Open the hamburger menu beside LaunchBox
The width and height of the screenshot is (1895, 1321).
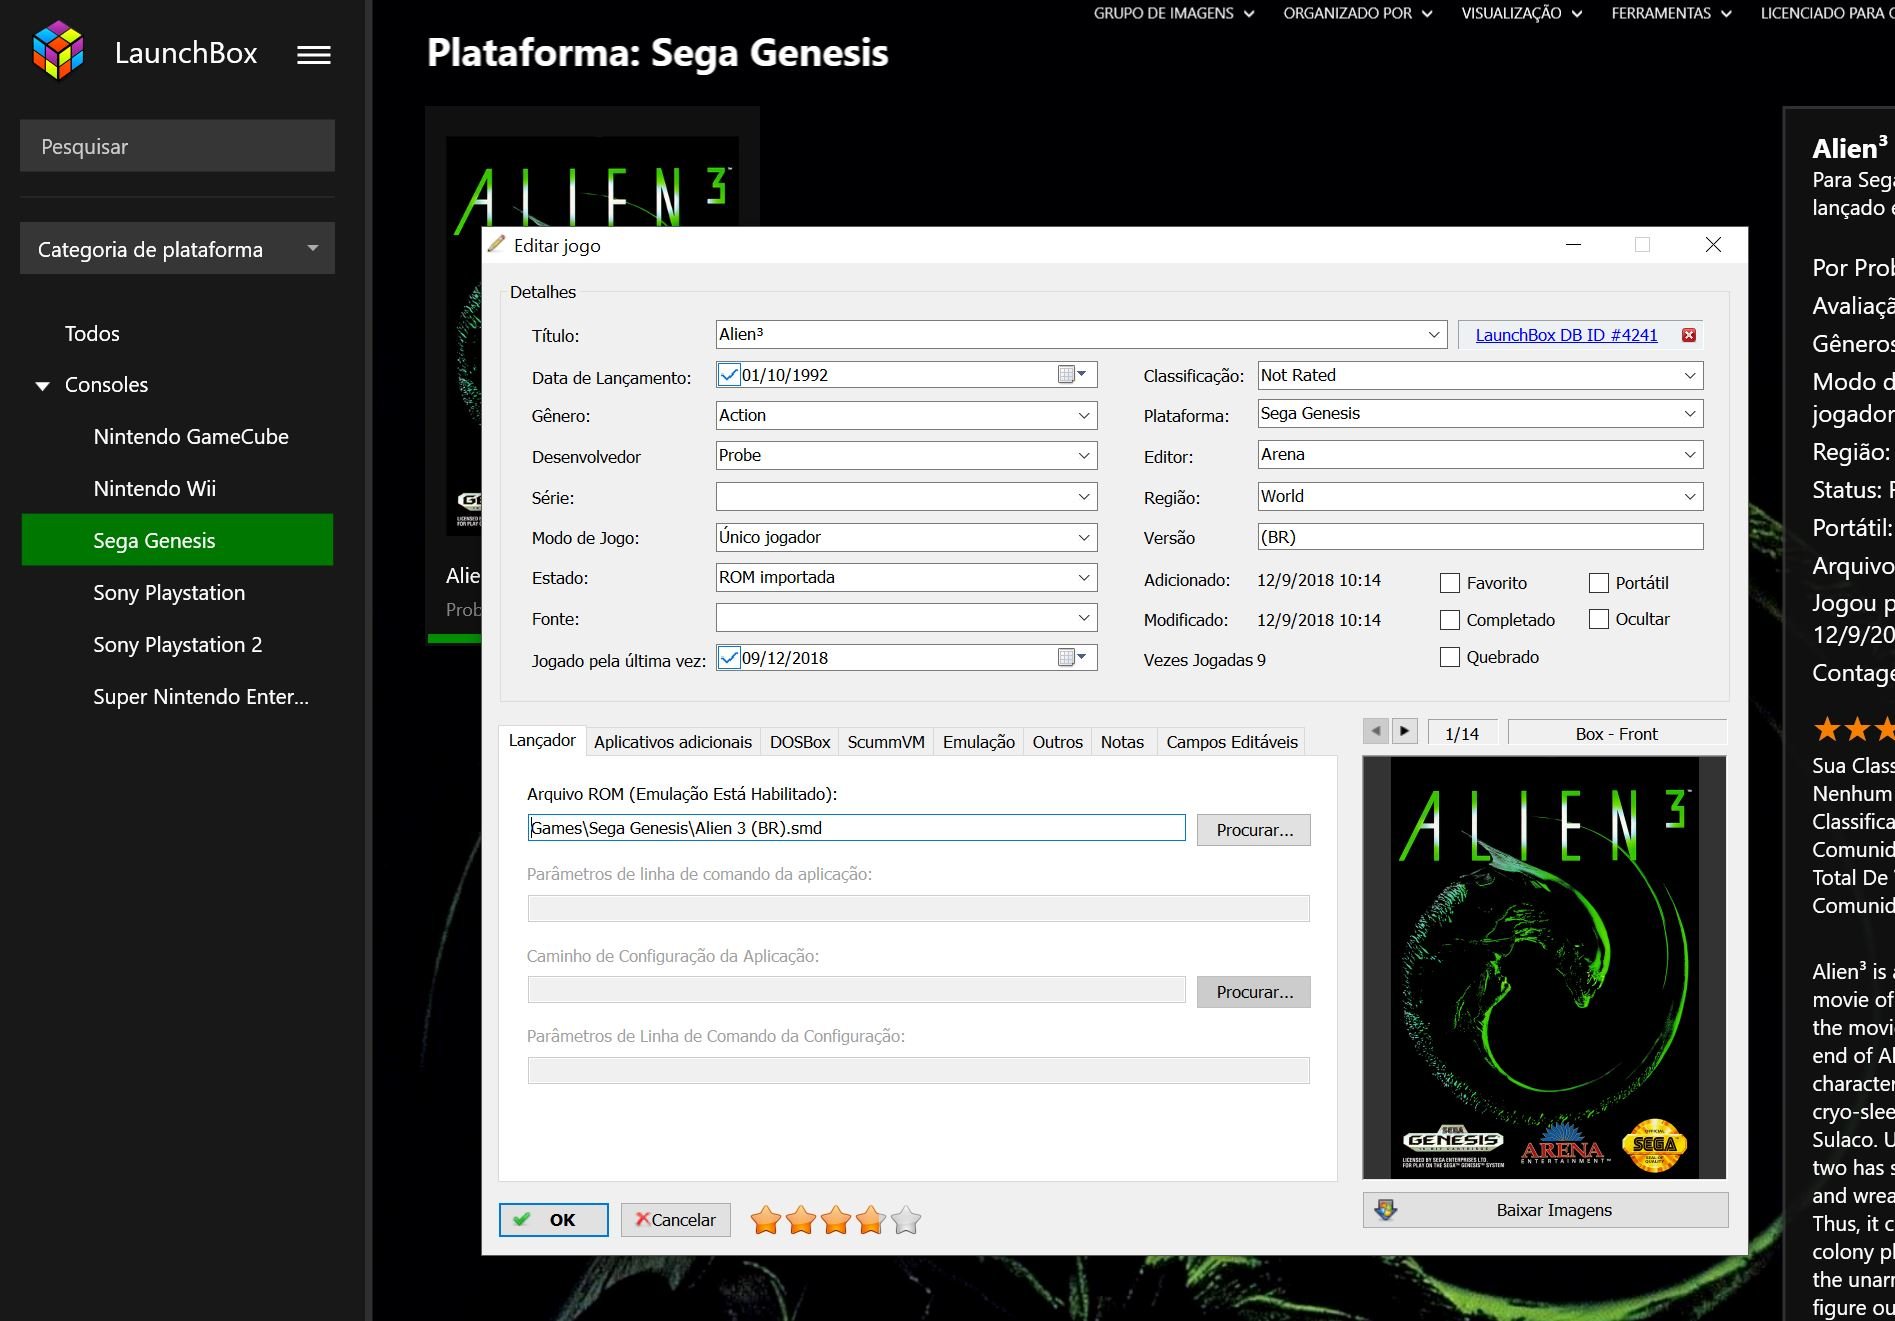[314, 55]
